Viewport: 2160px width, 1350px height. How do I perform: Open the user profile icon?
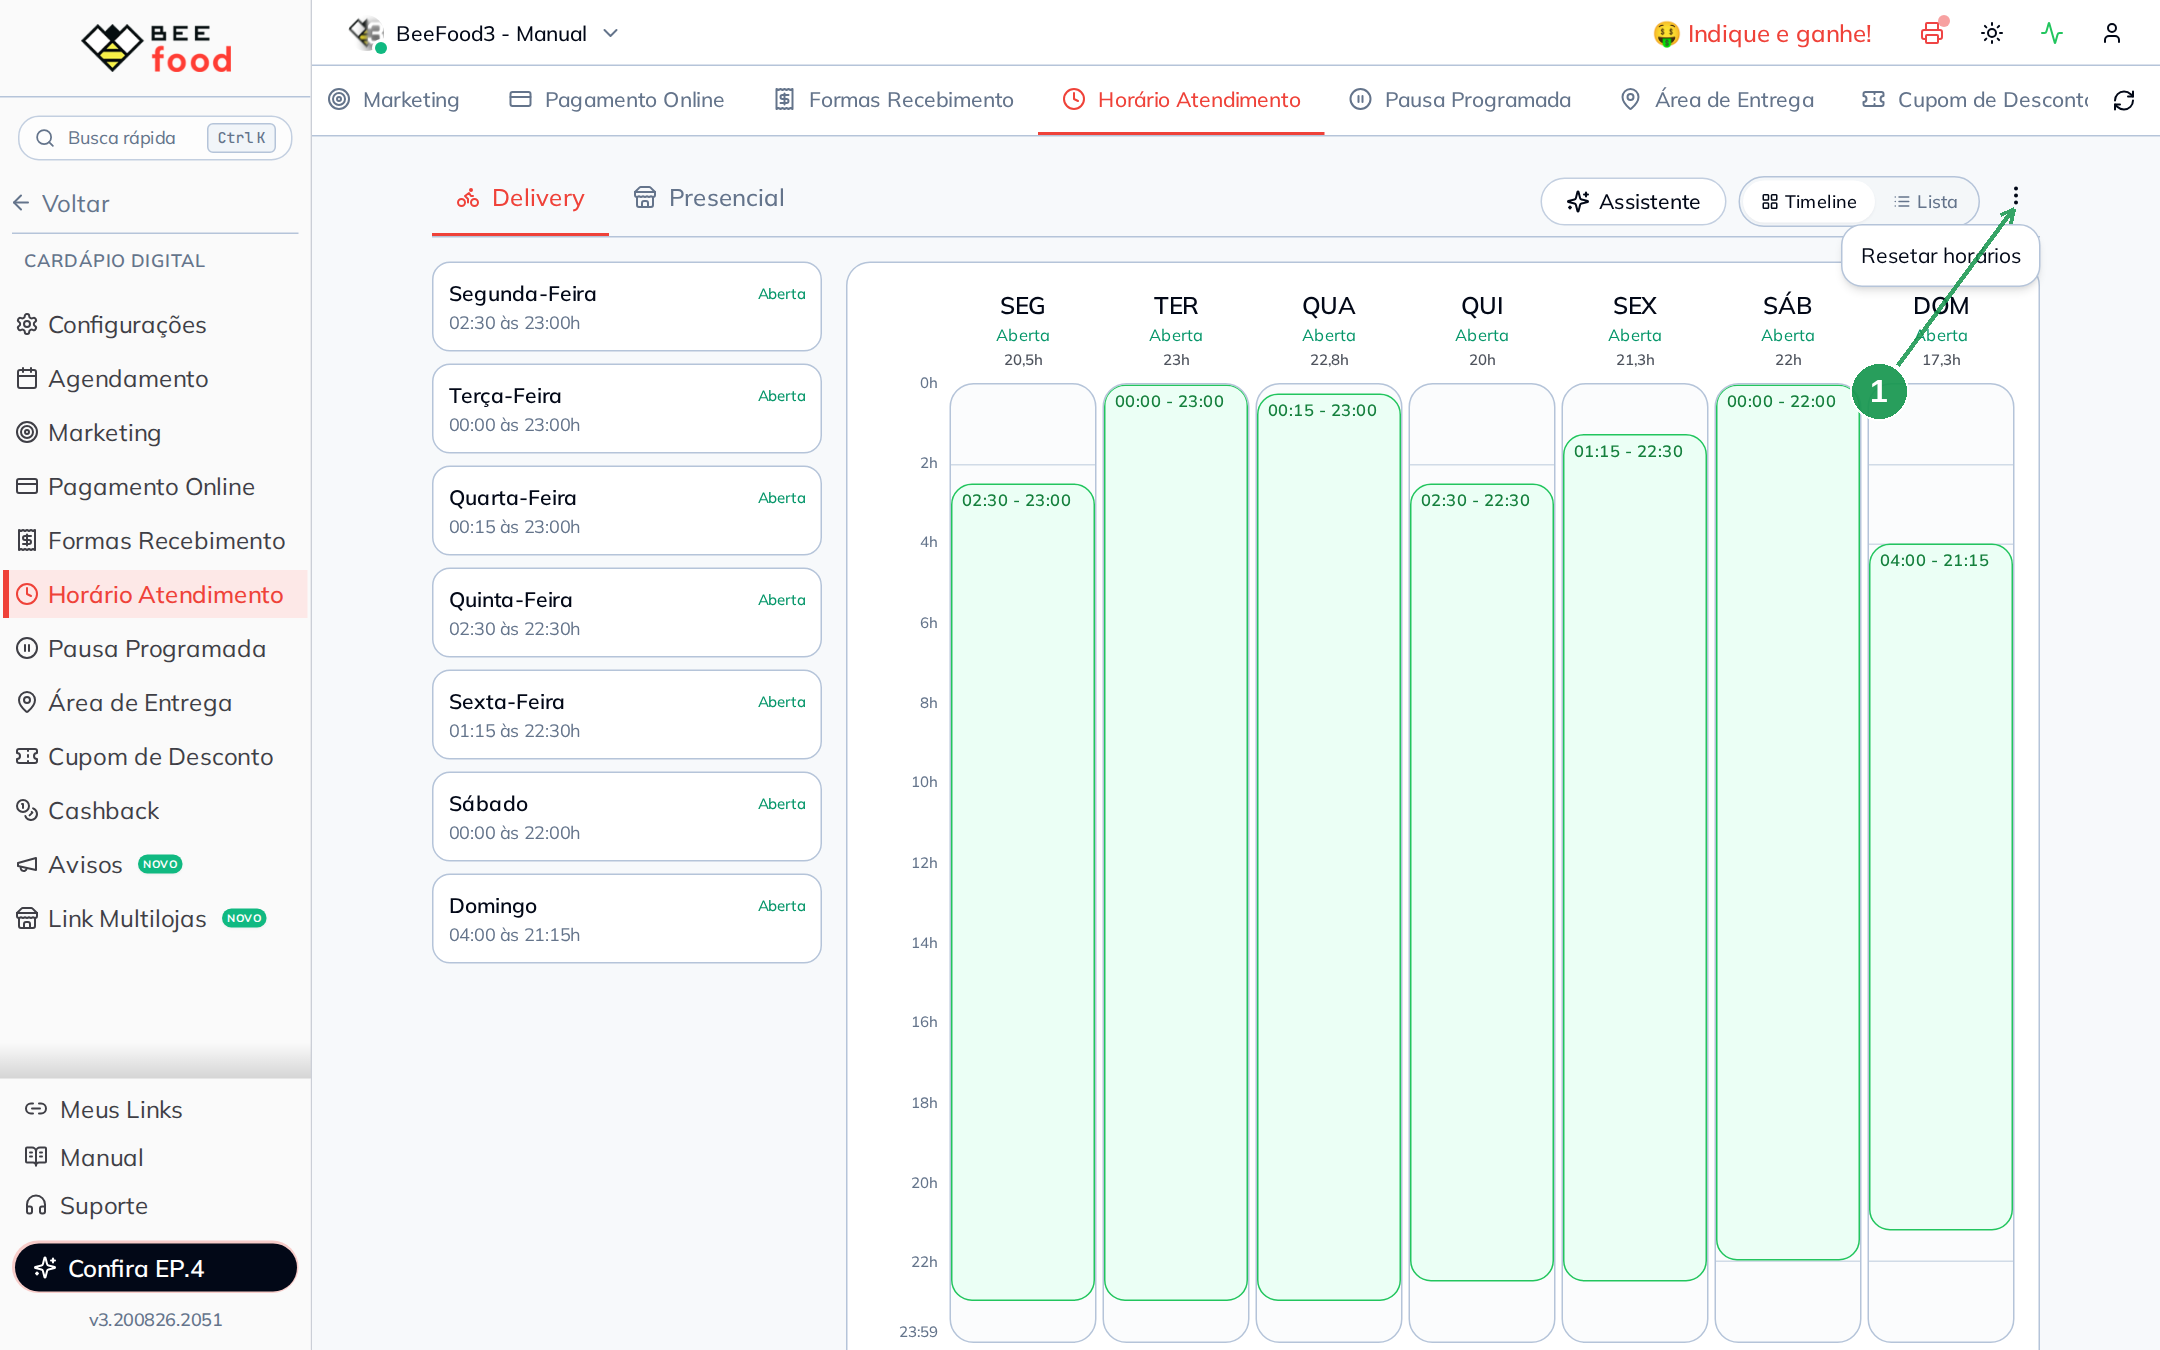[2112, 33]
